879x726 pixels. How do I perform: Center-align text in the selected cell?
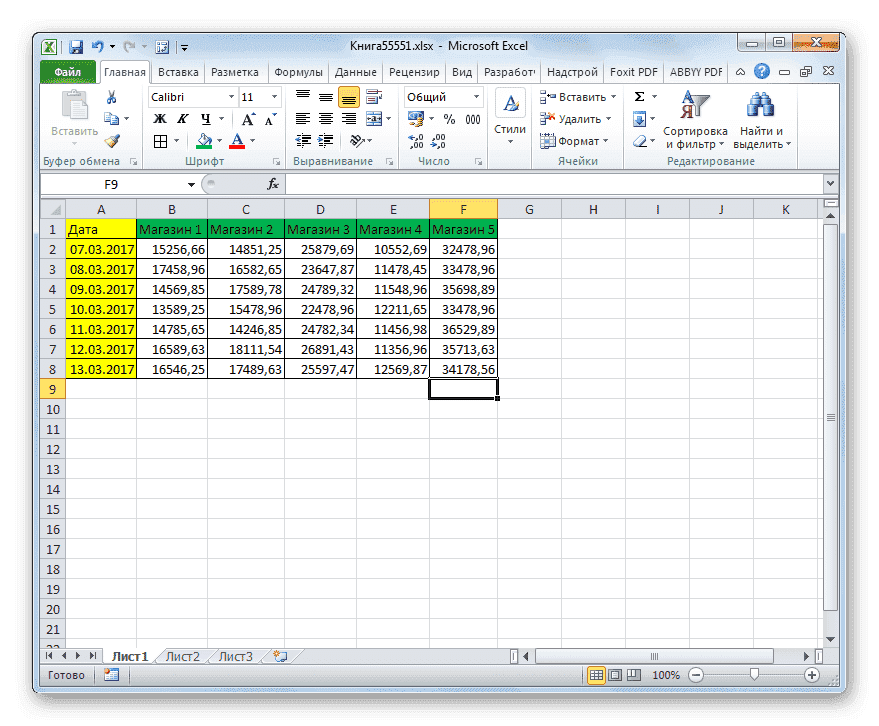(x=325, y=119)
